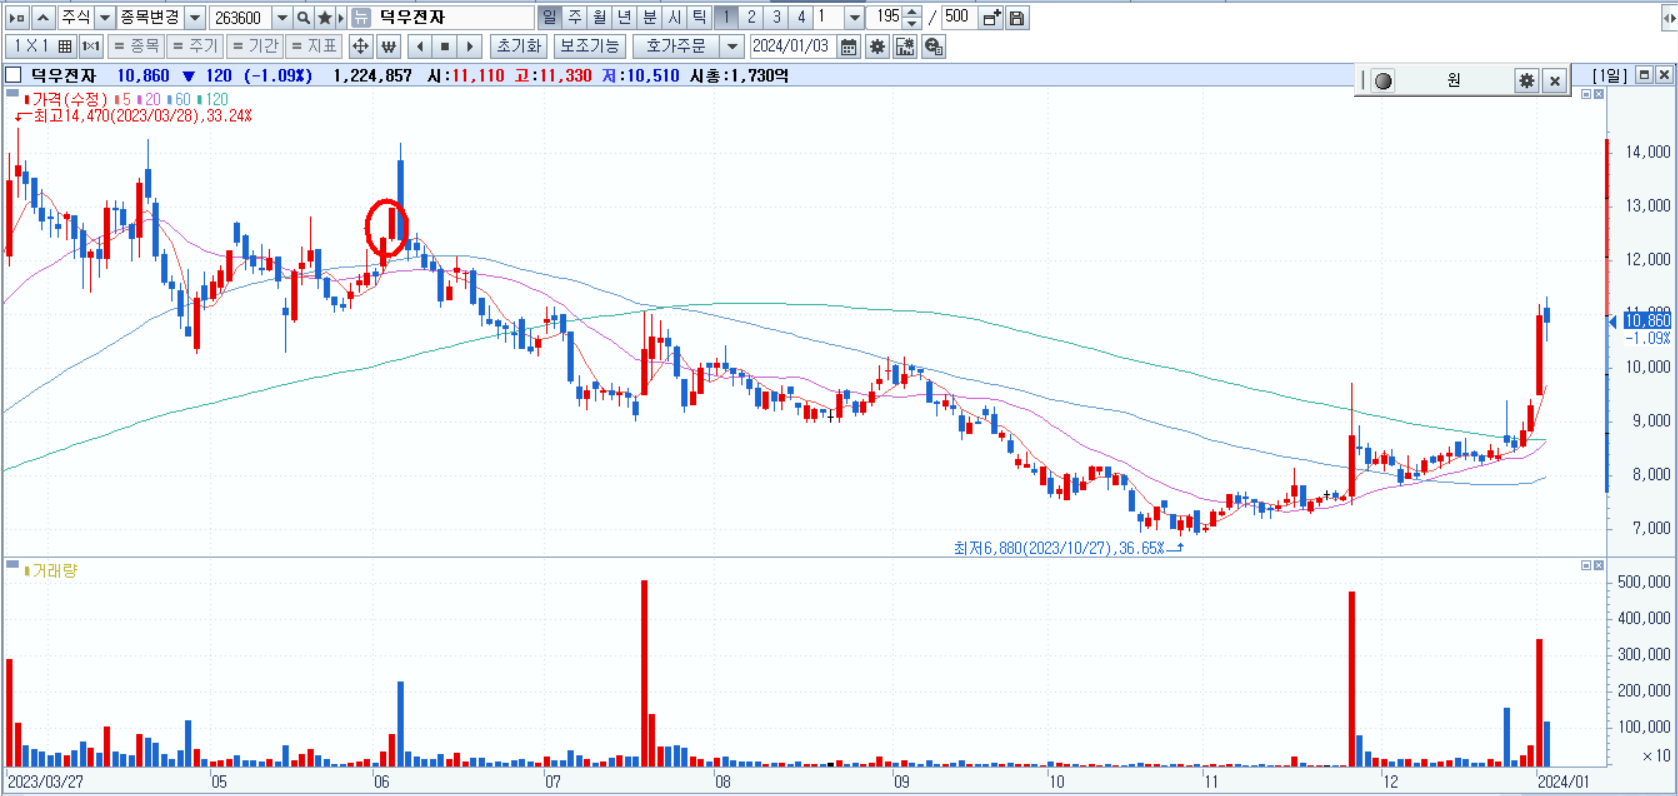The height and width of the screenshot is (796, 1678).
Task: Expand the interval value dropdown
Action: [853, 18]
